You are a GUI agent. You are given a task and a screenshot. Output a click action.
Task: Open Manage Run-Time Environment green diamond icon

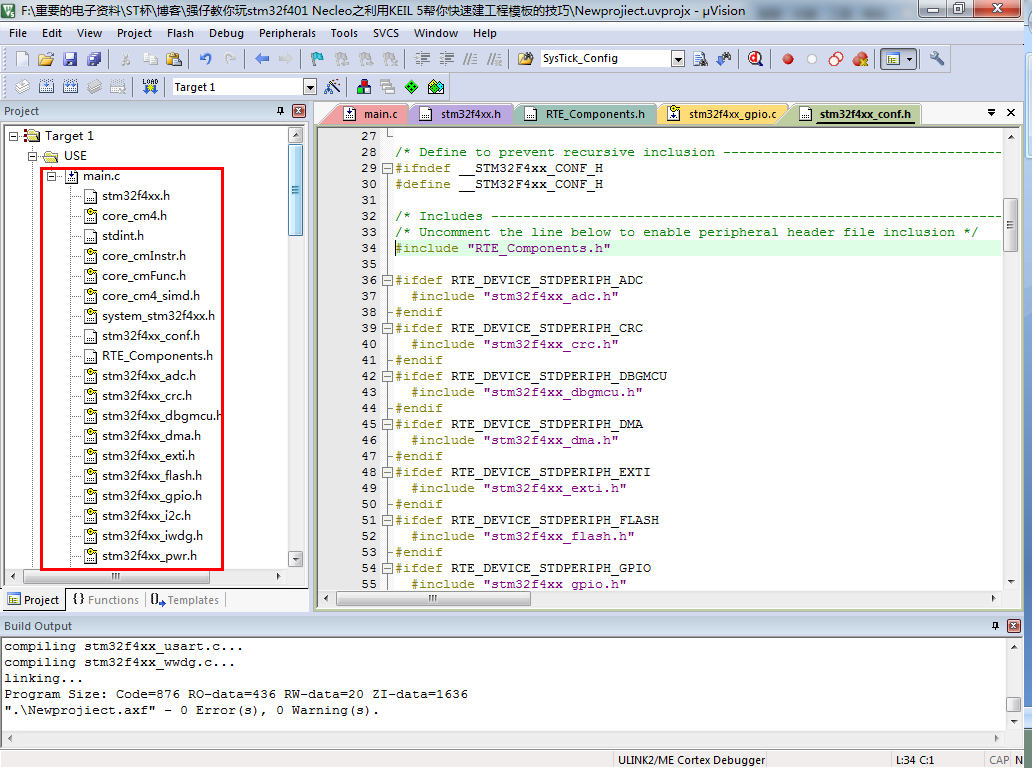[411, 87]
